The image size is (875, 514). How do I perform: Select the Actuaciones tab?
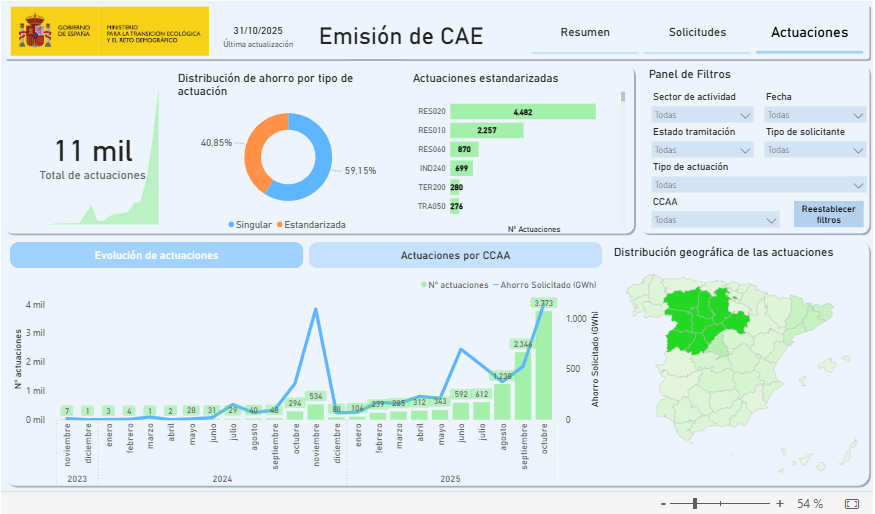[x=809, y=32]
